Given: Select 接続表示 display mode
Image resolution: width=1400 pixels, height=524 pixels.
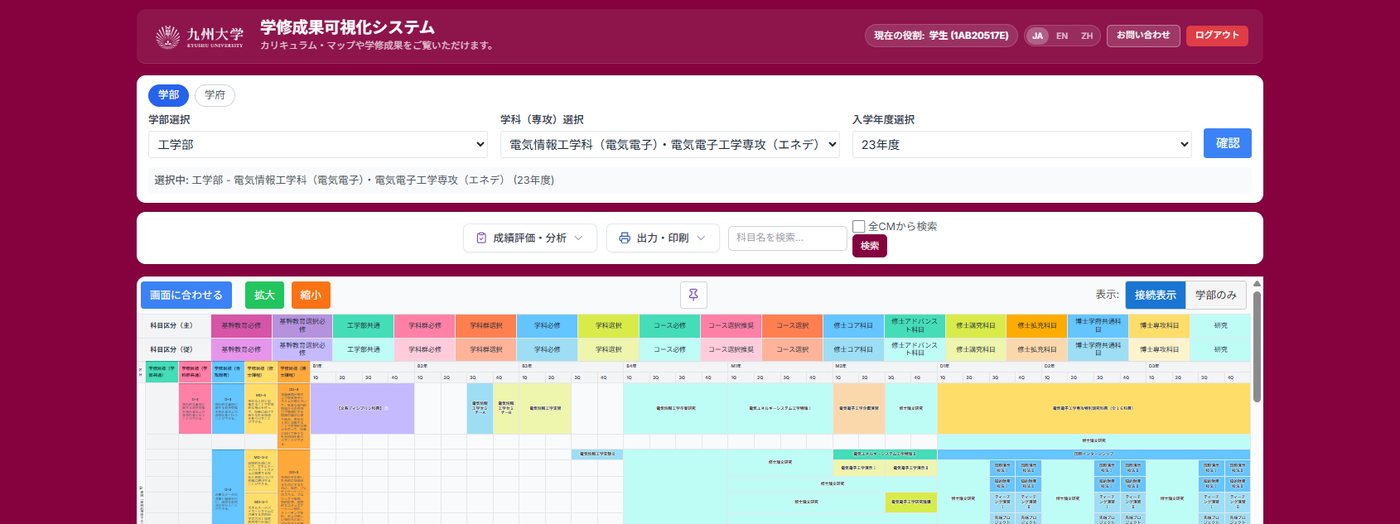Looking at the screenshot, I should click(1155, 295).
